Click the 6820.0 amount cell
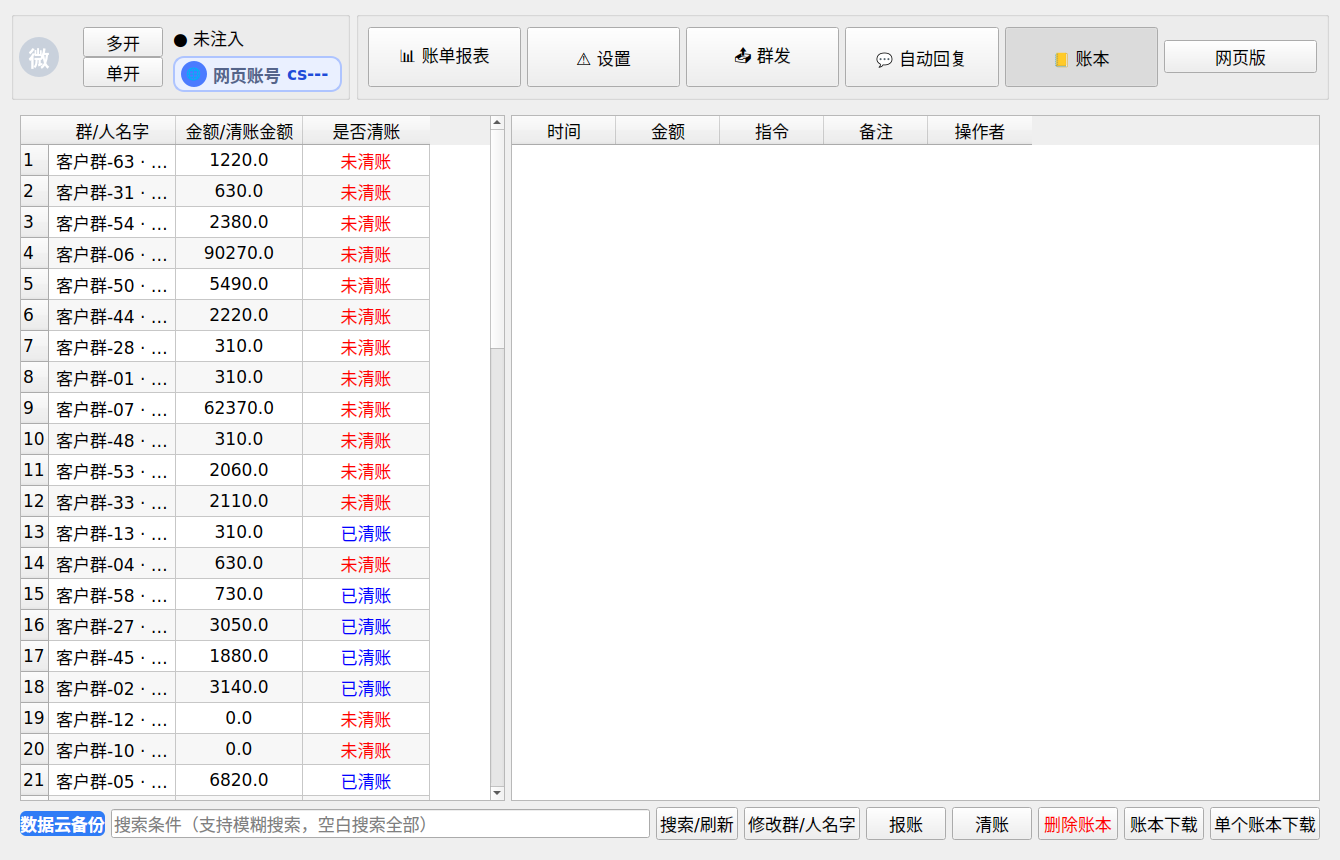Screen dimensions: 1340x860 click(x=239, y=780)
